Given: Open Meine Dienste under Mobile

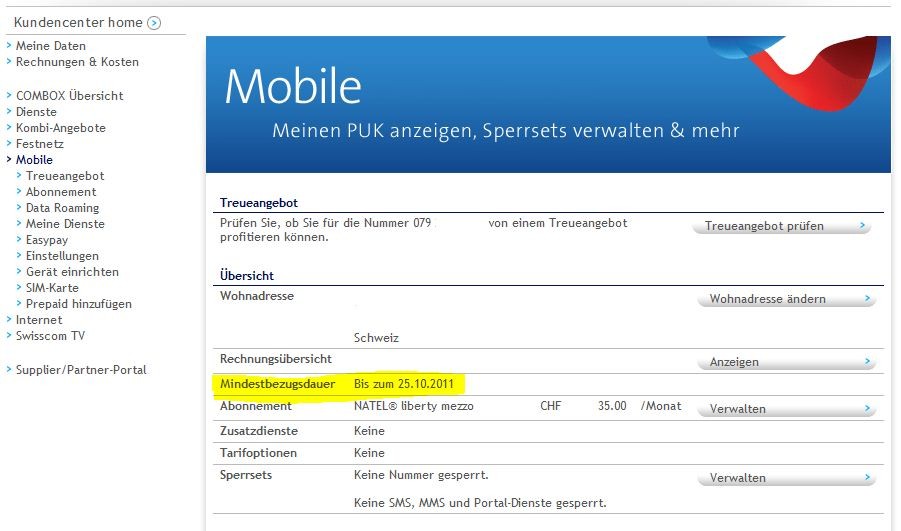Looking at the screenshot, I should [65, 224].
